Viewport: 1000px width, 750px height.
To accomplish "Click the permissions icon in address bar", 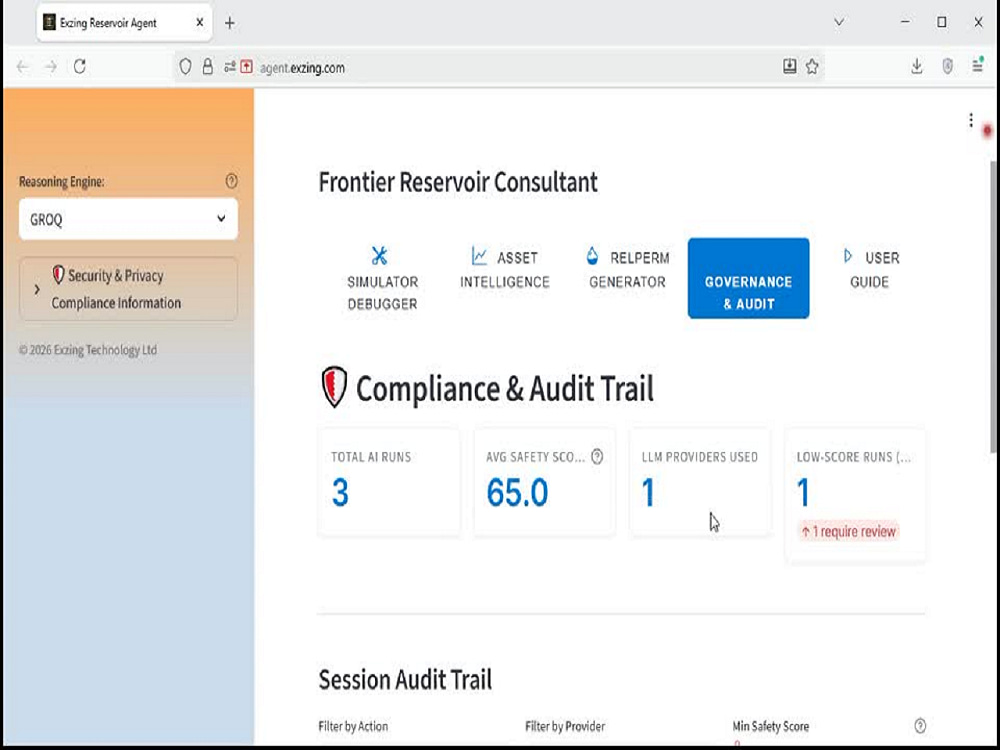I will [x=230, y=67].
